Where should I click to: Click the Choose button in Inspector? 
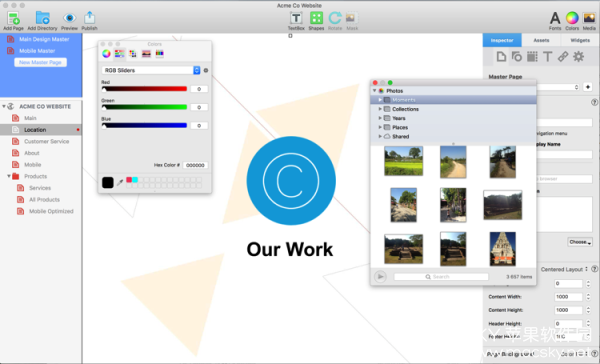coord(580,242)
